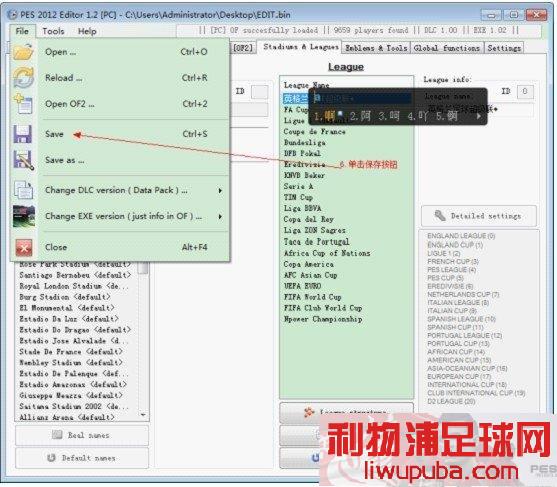Select Santiago Bernabeu stadium in list
This screenshot has width=557, height=487.
pos(75,275)
